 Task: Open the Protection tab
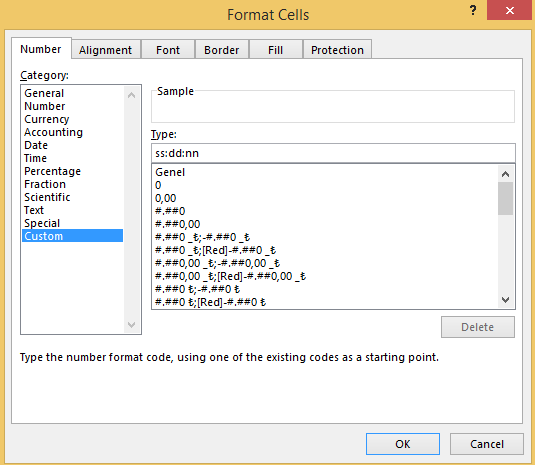pos(337,50)
